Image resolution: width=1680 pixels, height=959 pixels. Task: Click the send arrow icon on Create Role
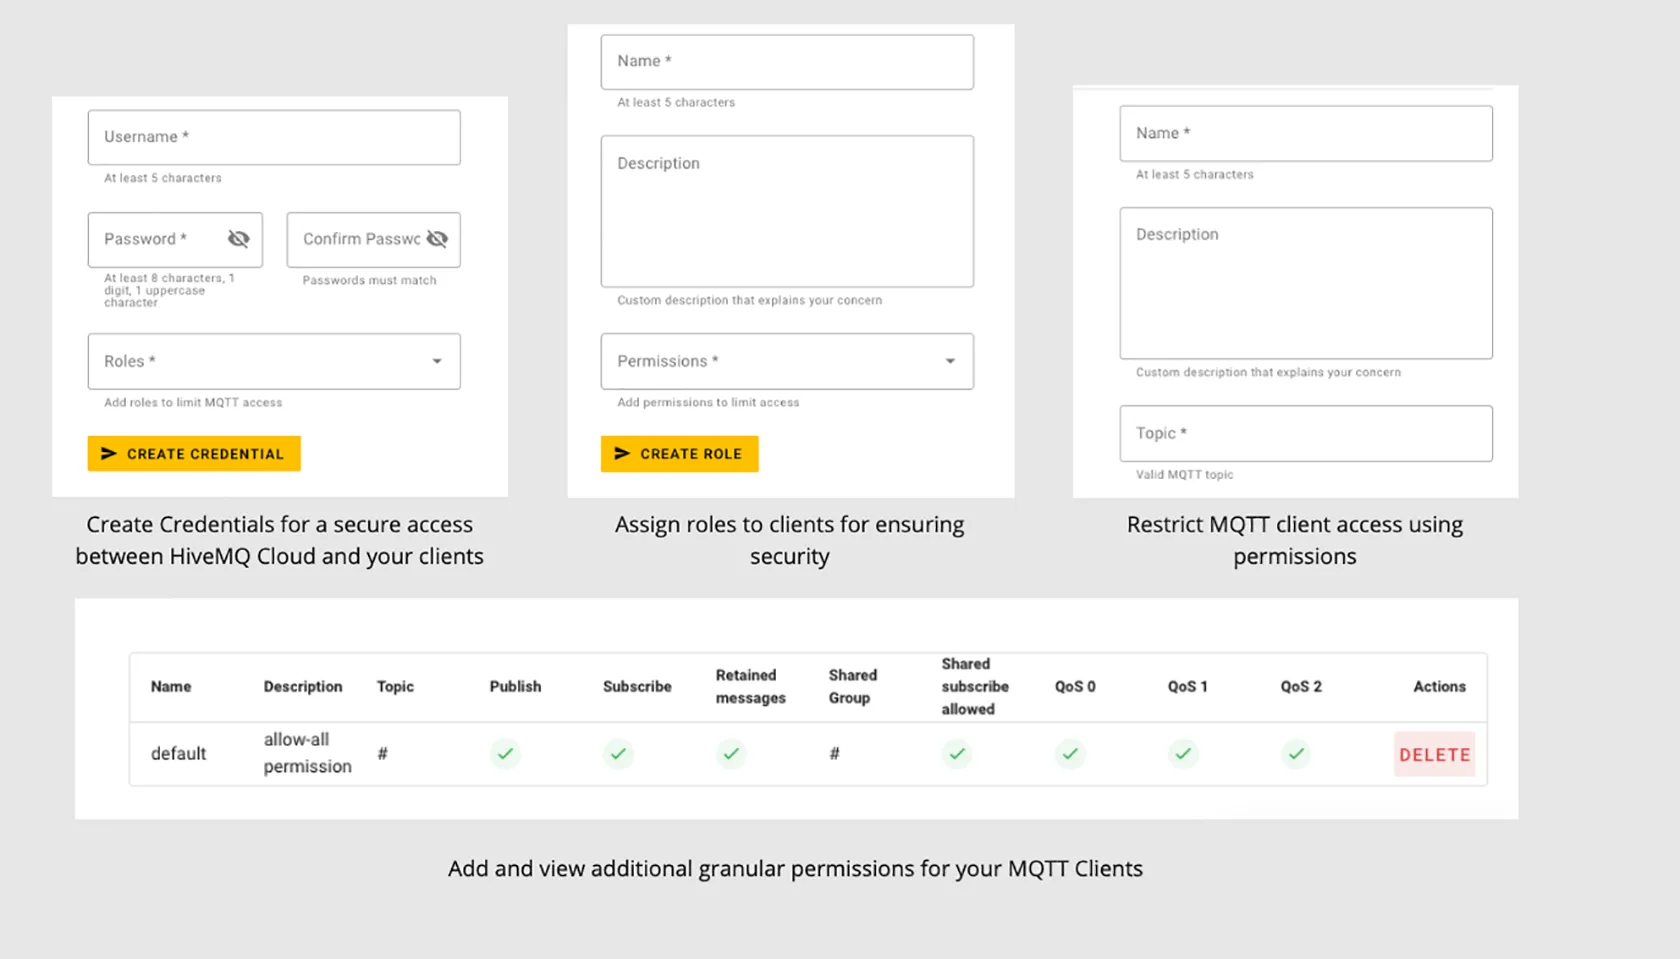pos(622,453)
